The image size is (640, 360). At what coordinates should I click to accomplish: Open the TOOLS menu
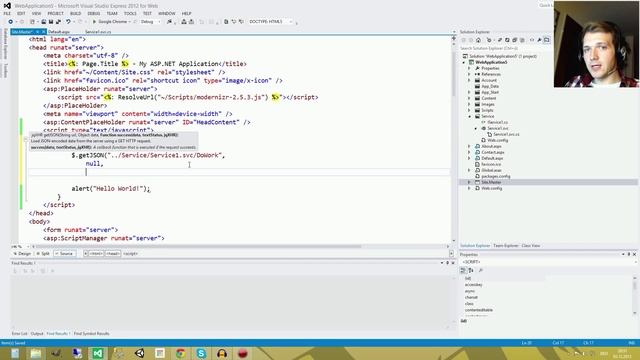(x=130, y=13)
